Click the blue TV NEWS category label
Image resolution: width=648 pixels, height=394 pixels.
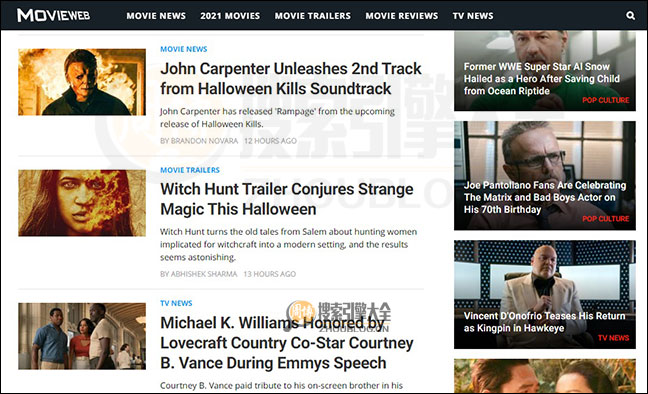tap(176, 303)
